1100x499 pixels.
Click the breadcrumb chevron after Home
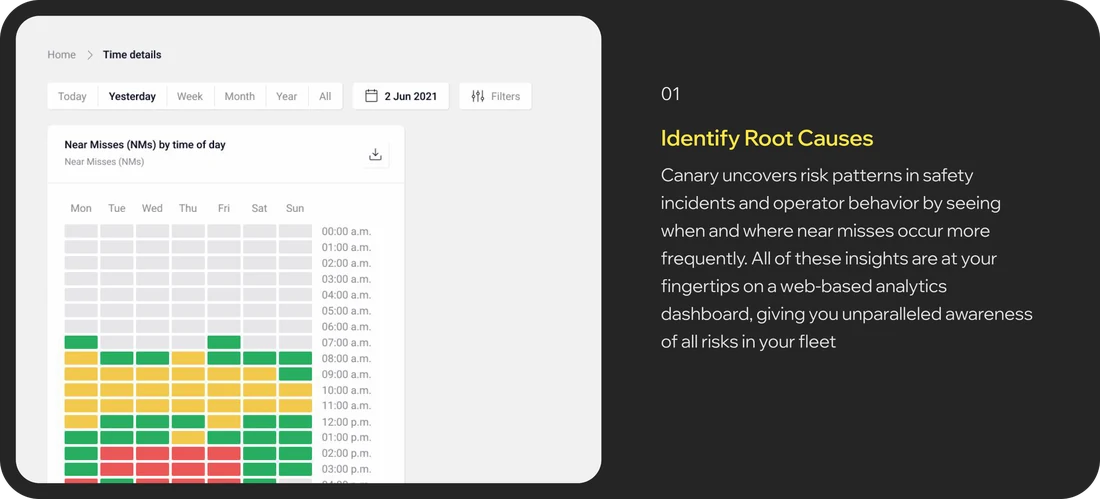[90, 55]
